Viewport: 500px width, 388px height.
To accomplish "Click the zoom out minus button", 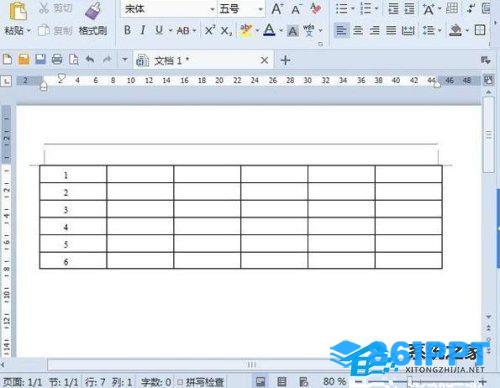I will [x=358, y=382].
